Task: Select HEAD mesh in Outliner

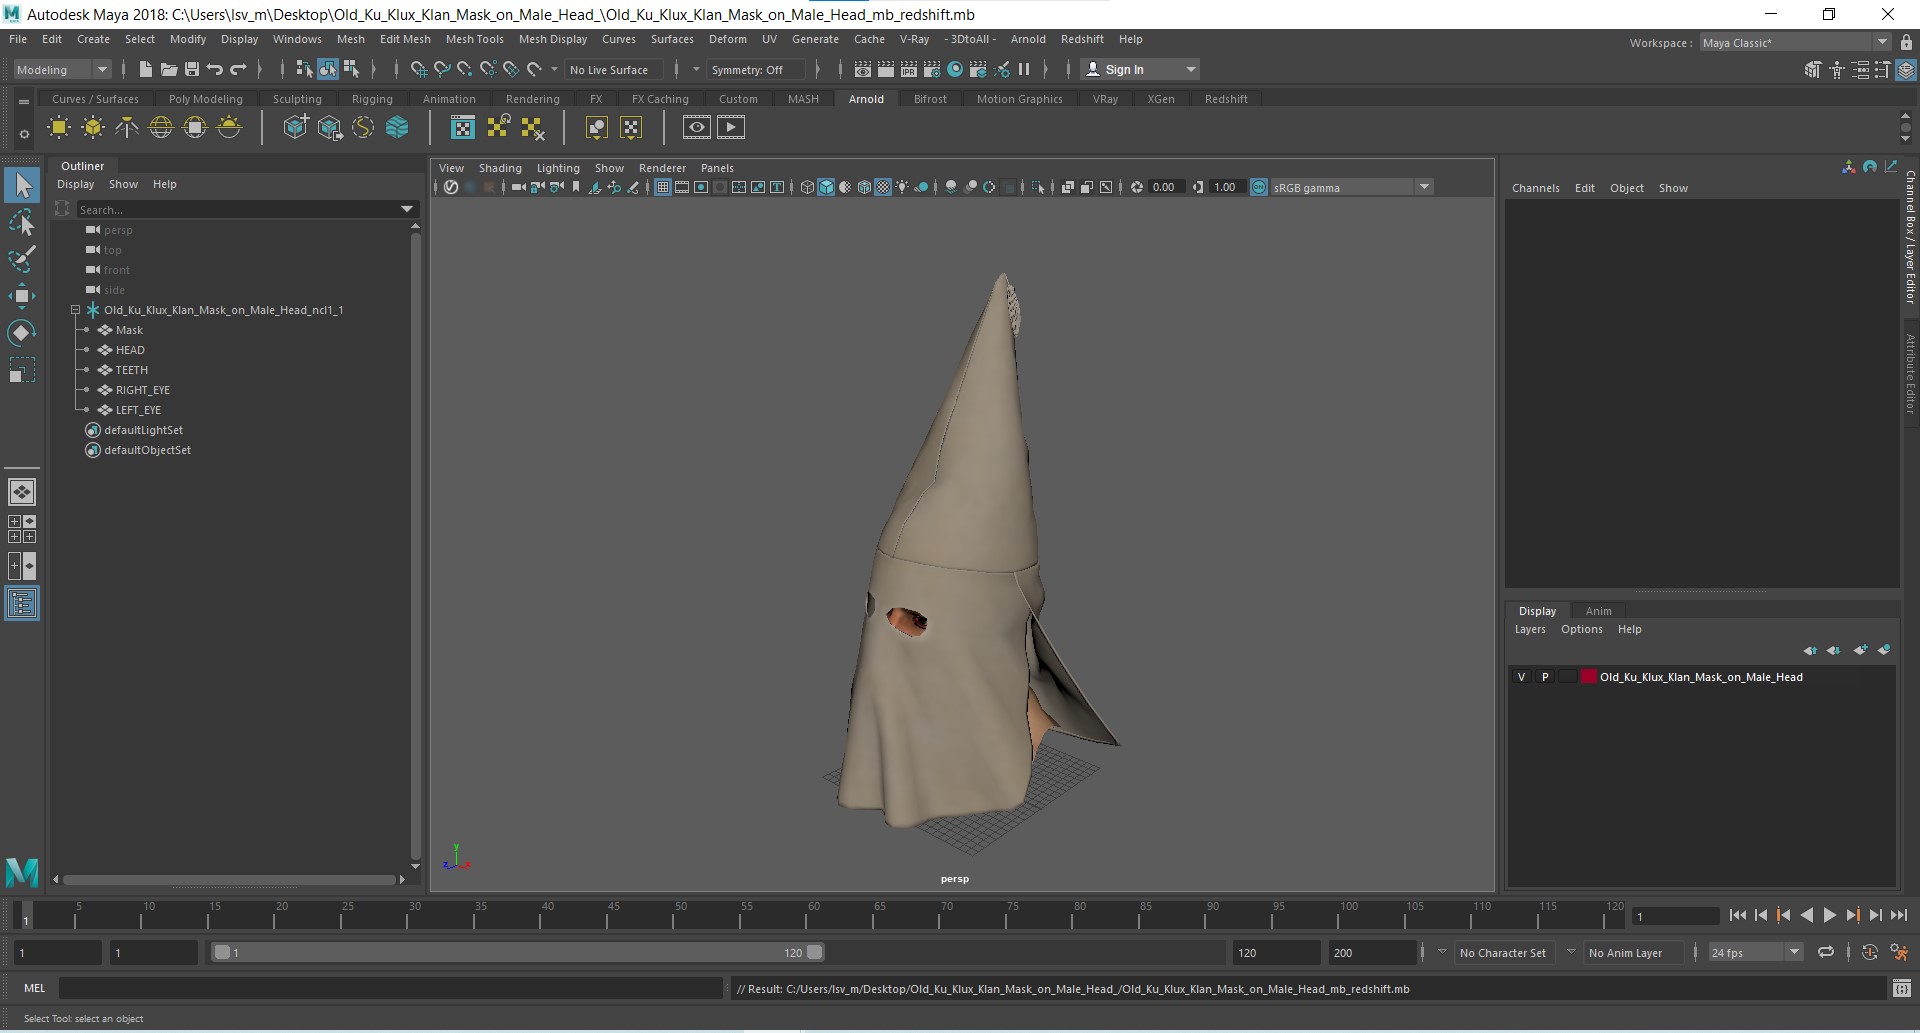Action: pyautogui.click(x=130, y=350)
